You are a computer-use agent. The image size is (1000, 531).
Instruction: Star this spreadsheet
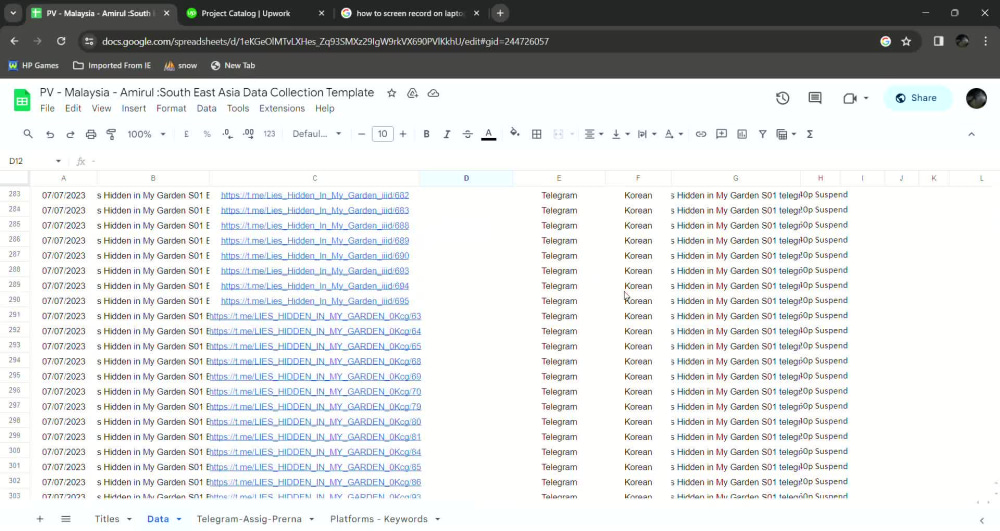392,93
